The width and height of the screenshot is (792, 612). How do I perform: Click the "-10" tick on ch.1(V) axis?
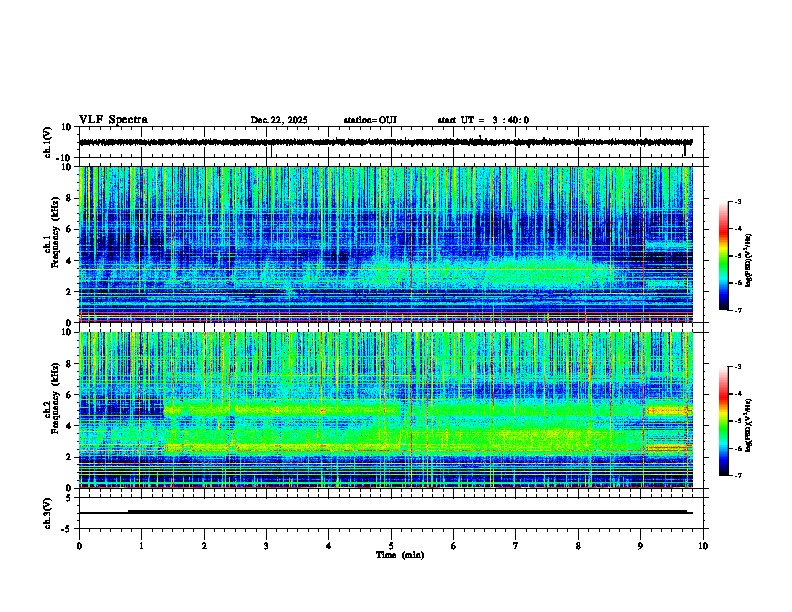(x=65, y=158)
